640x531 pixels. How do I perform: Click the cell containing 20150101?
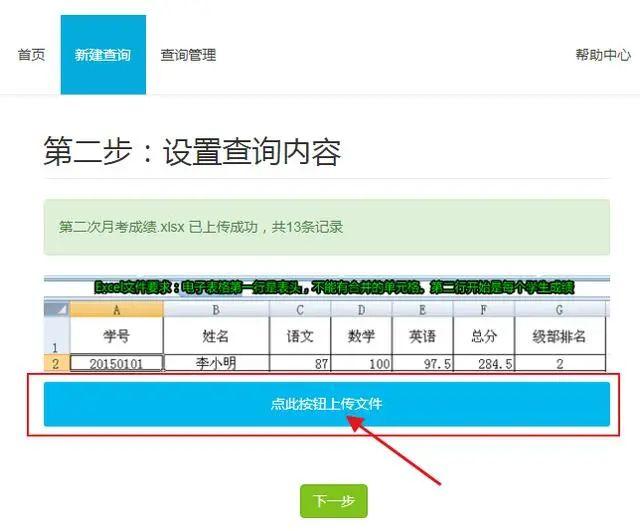(x=117, y=363)
